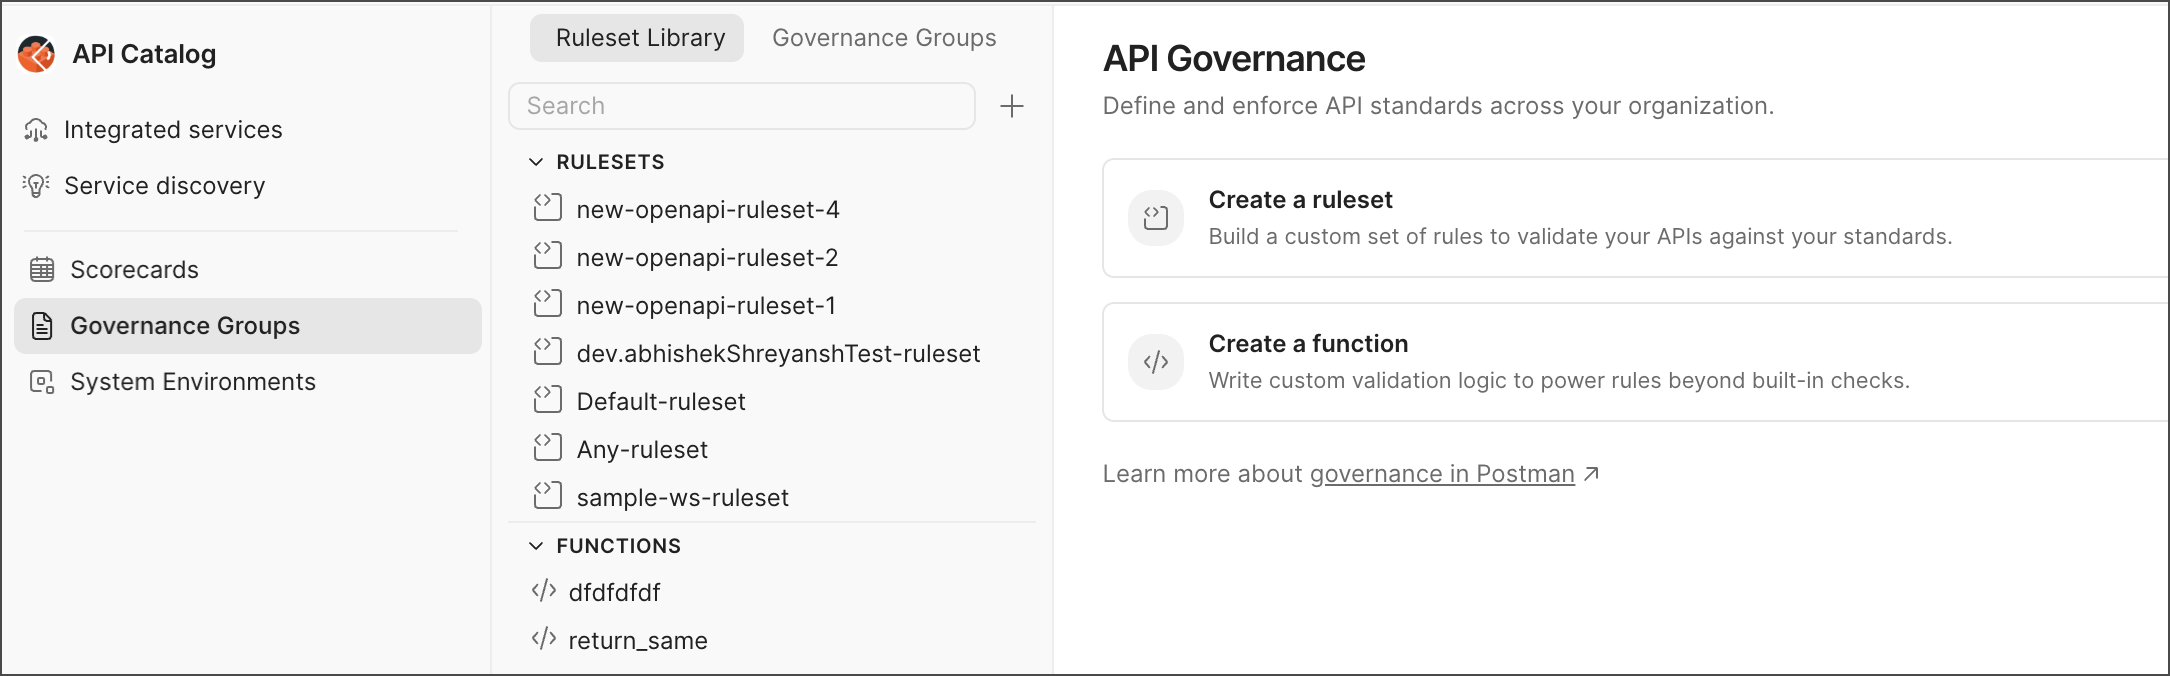Click the Create a ruleset card icon
The image size is (2170, 676).
(x=1156, y=218)
